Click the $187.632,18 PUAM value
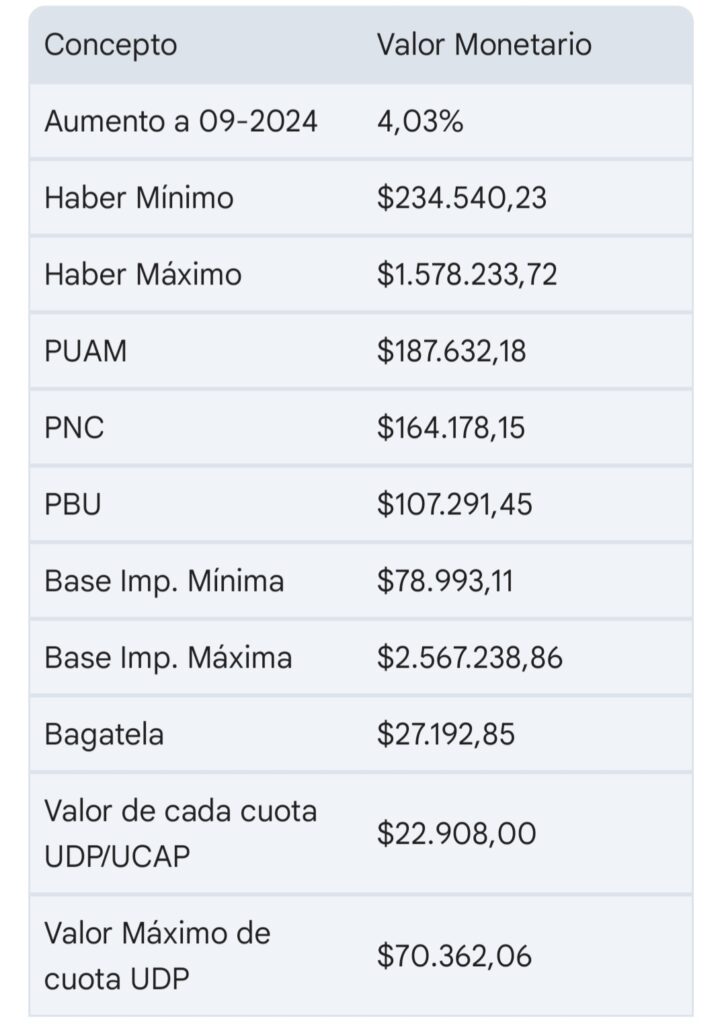Viewport: 724px width, 1024px height. click(x=451, y=351)
